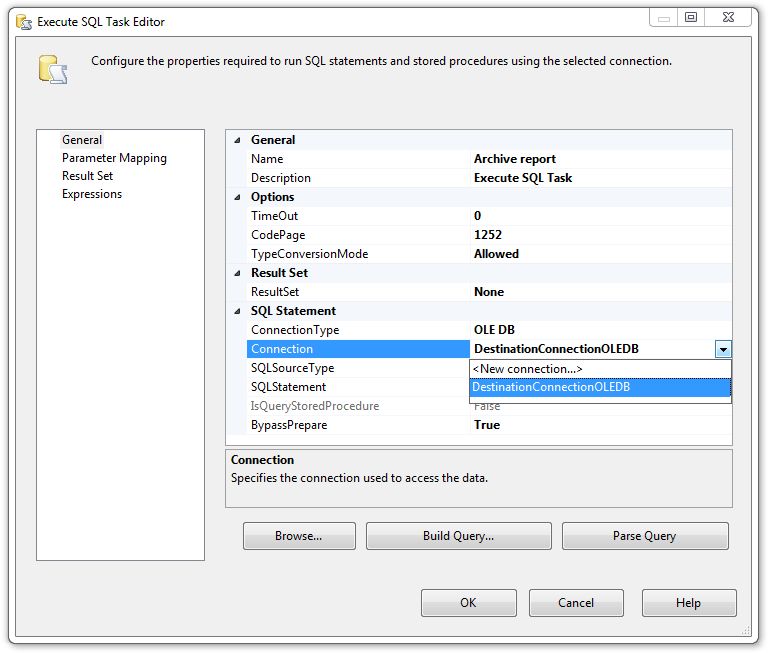The height and width of the screenshot is (653, 769).
Task: Click the Name field value Archive report
Action: point(515,159)
